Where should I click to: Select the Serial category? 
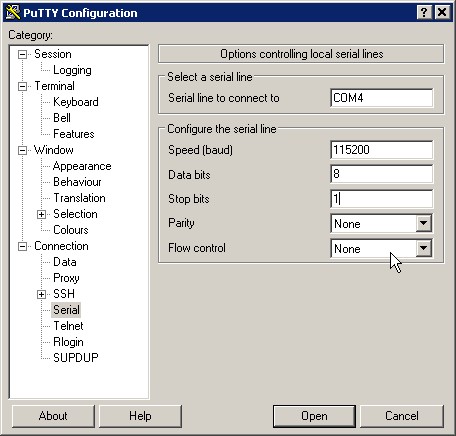pos(66,310)
